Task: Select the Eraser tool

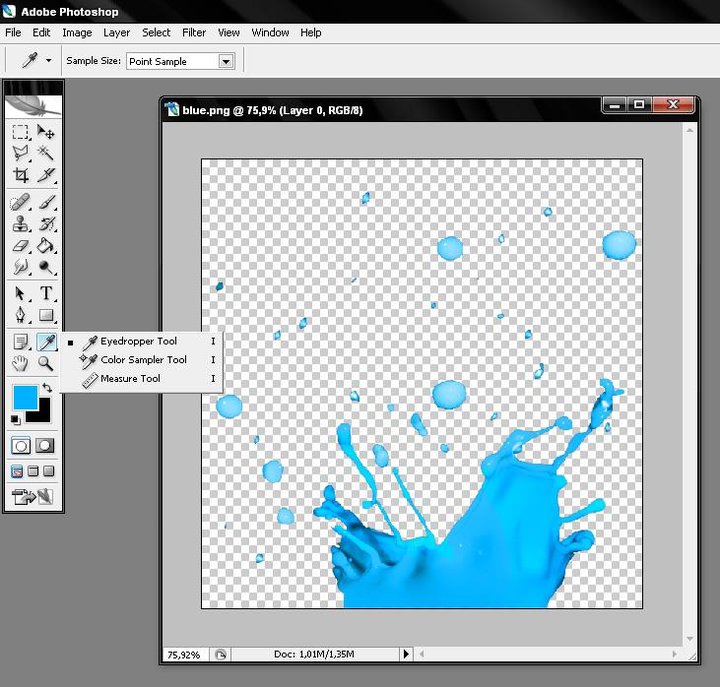Action: (20, 245)
